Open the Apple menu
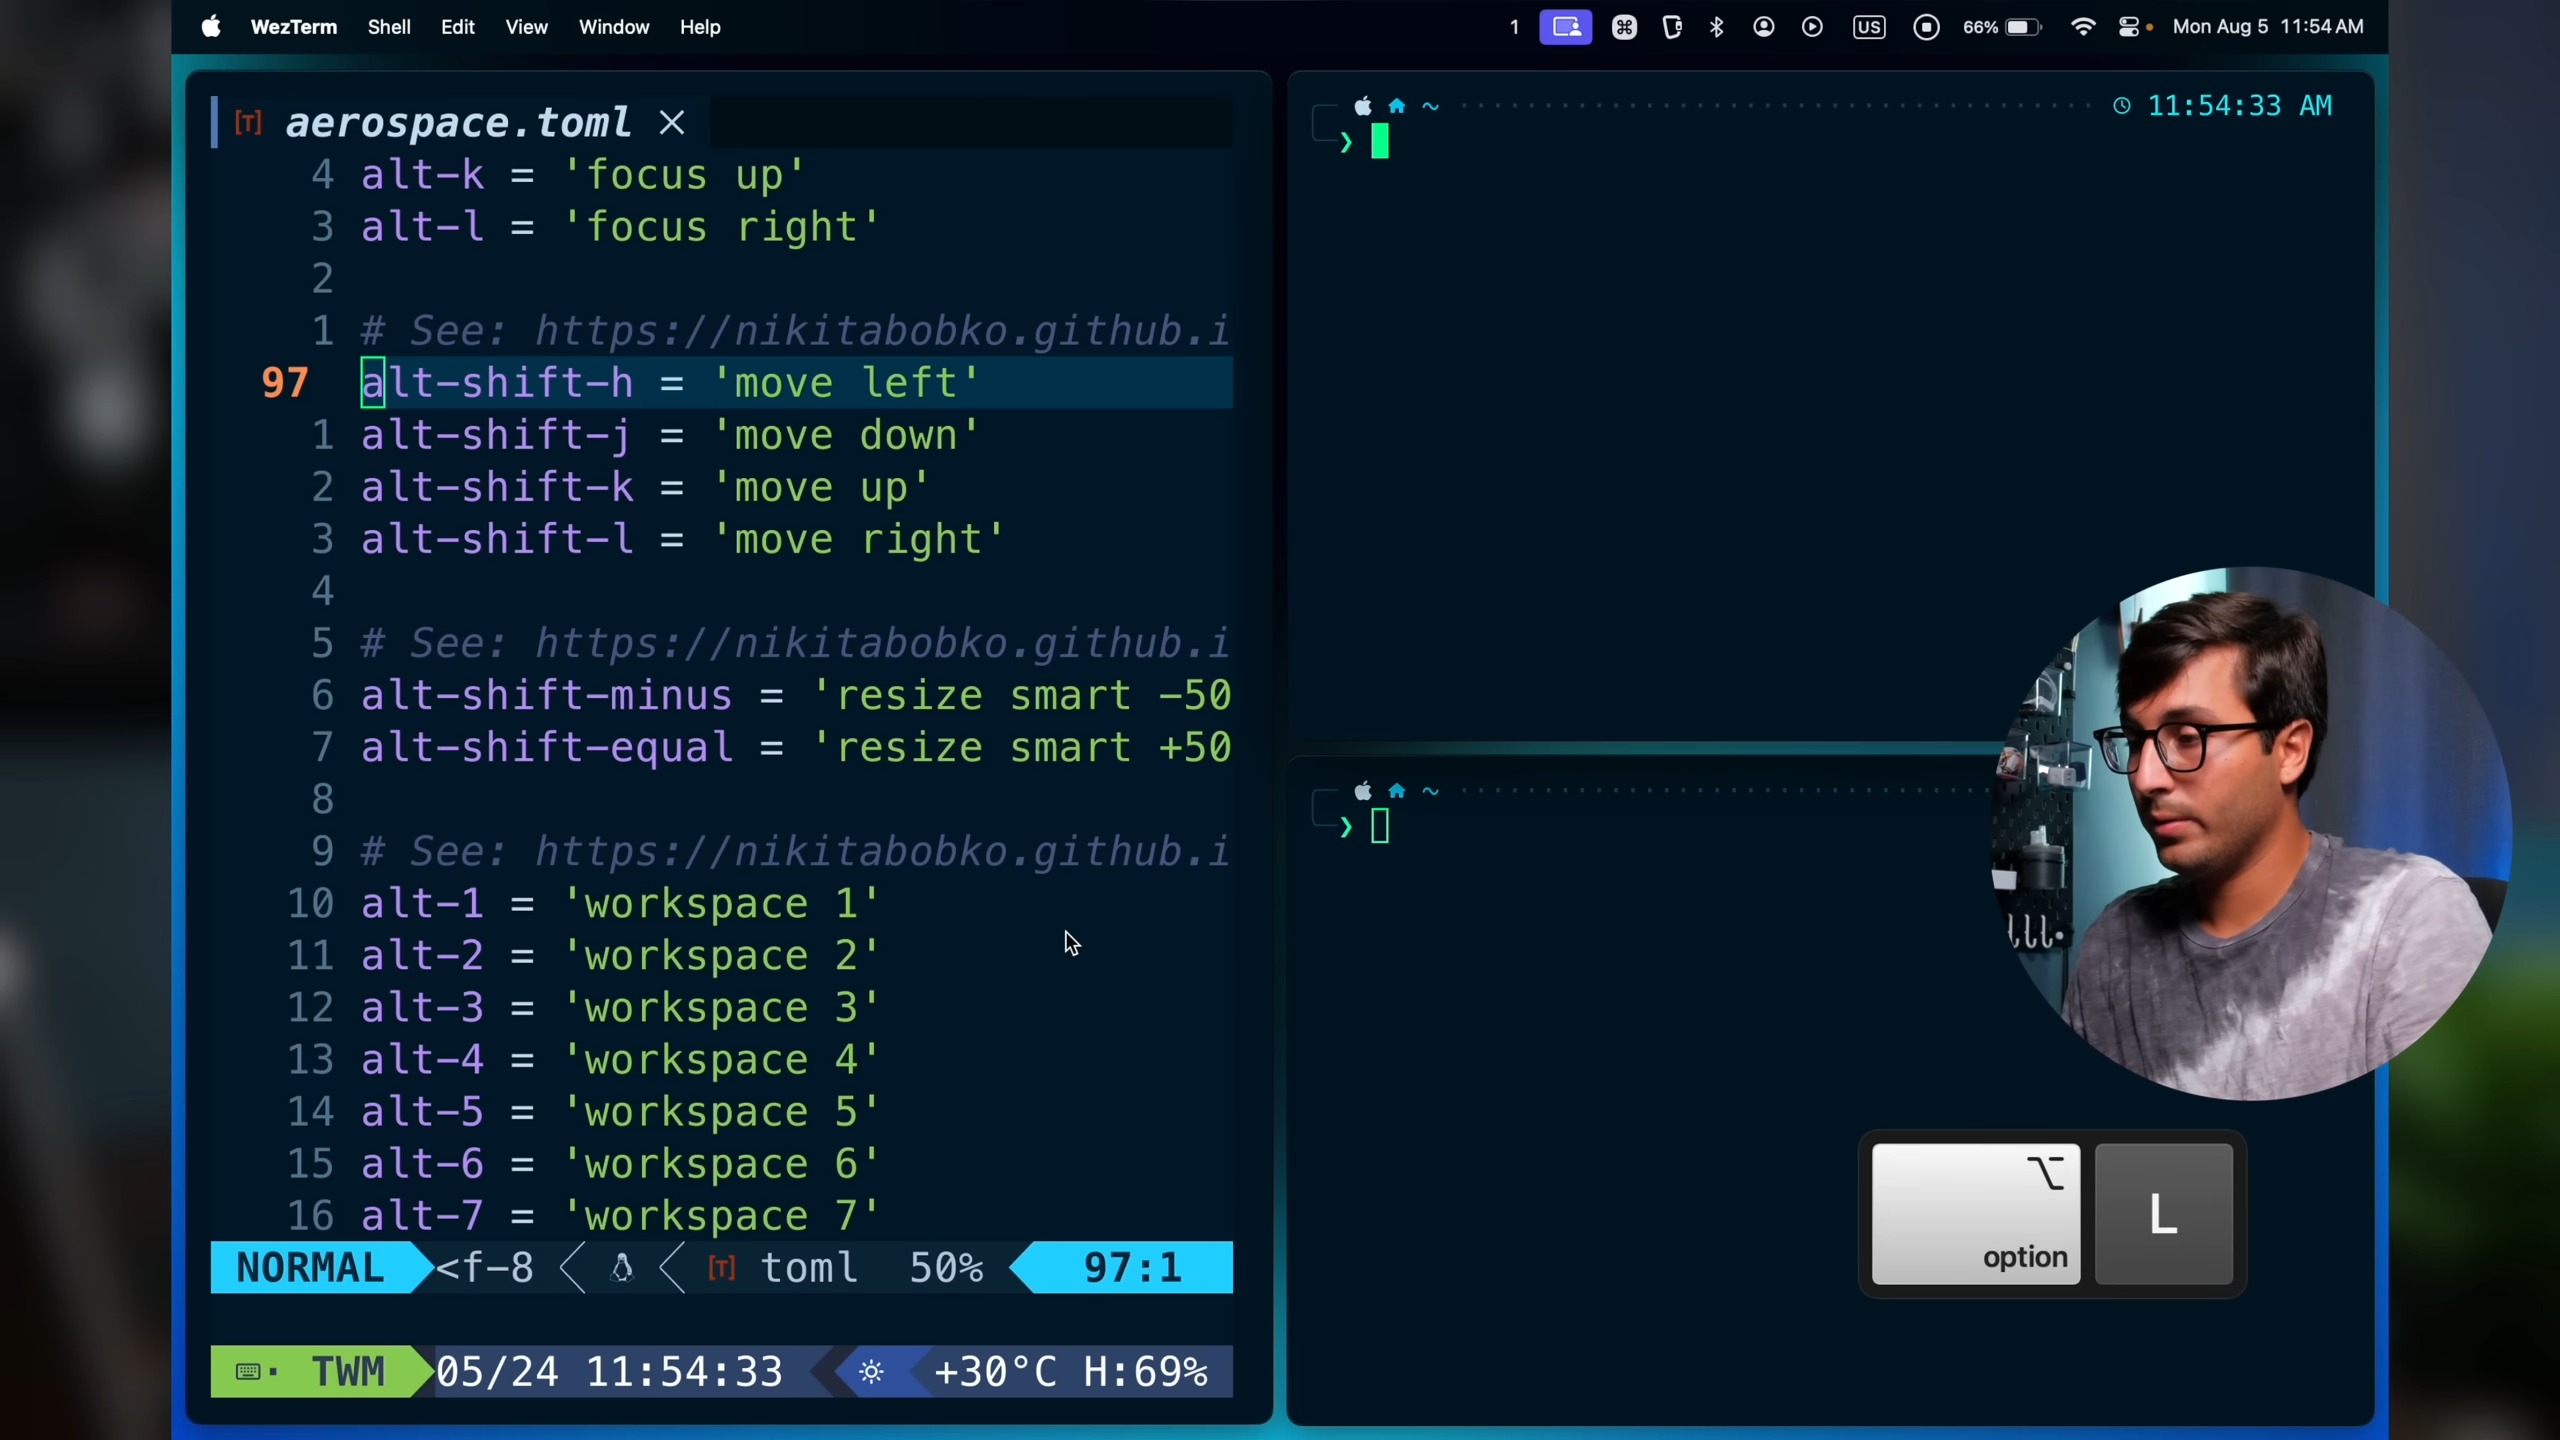This screenshot has height=1440, width=2560. 210,27
